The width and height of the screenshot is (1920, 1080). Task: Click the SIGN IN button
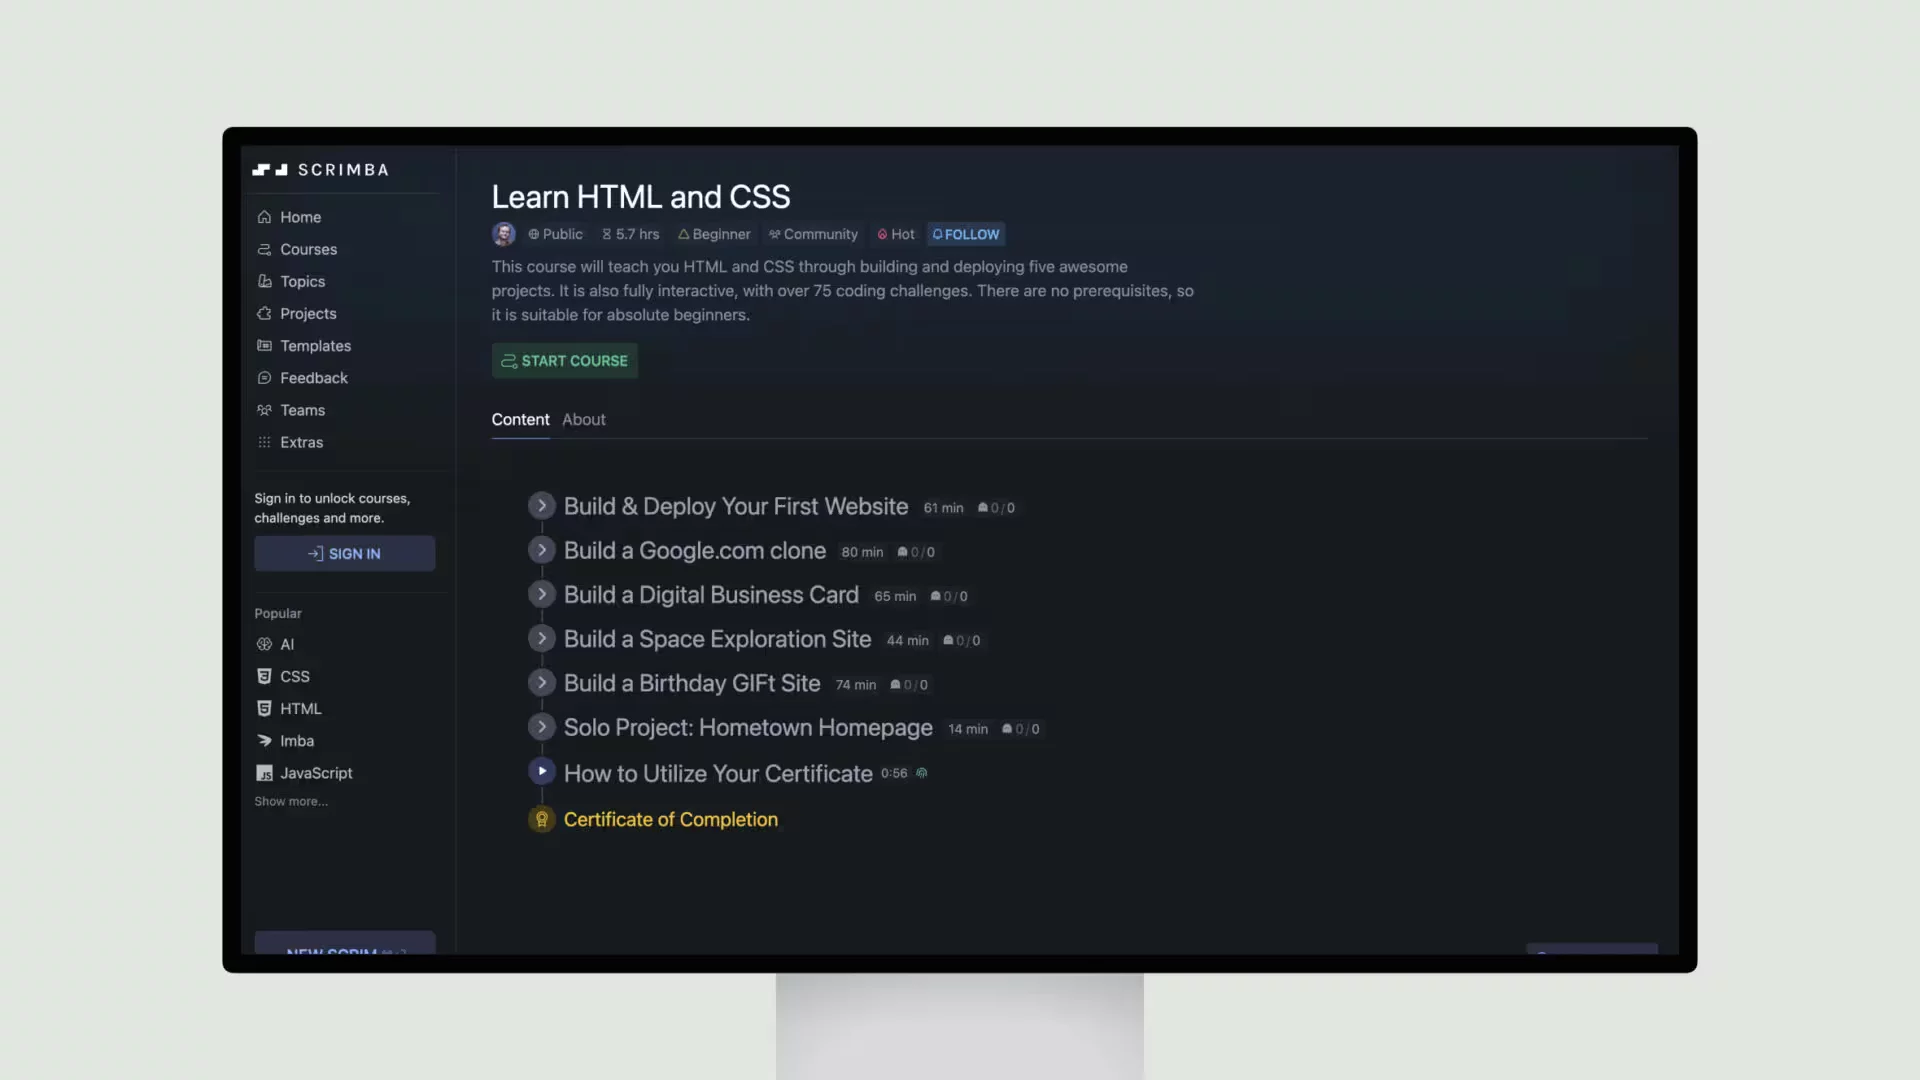coord(345,553)
